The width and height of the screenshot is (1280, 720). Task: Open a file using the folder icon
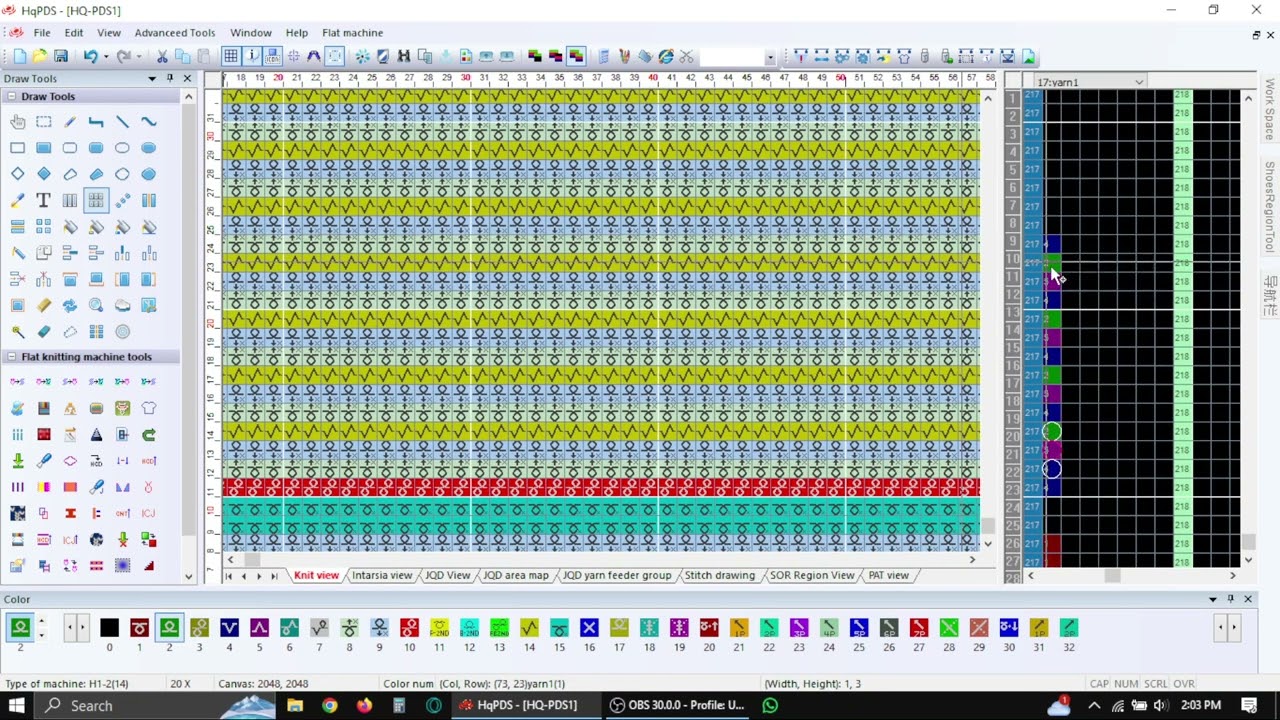tap(40, 57)
